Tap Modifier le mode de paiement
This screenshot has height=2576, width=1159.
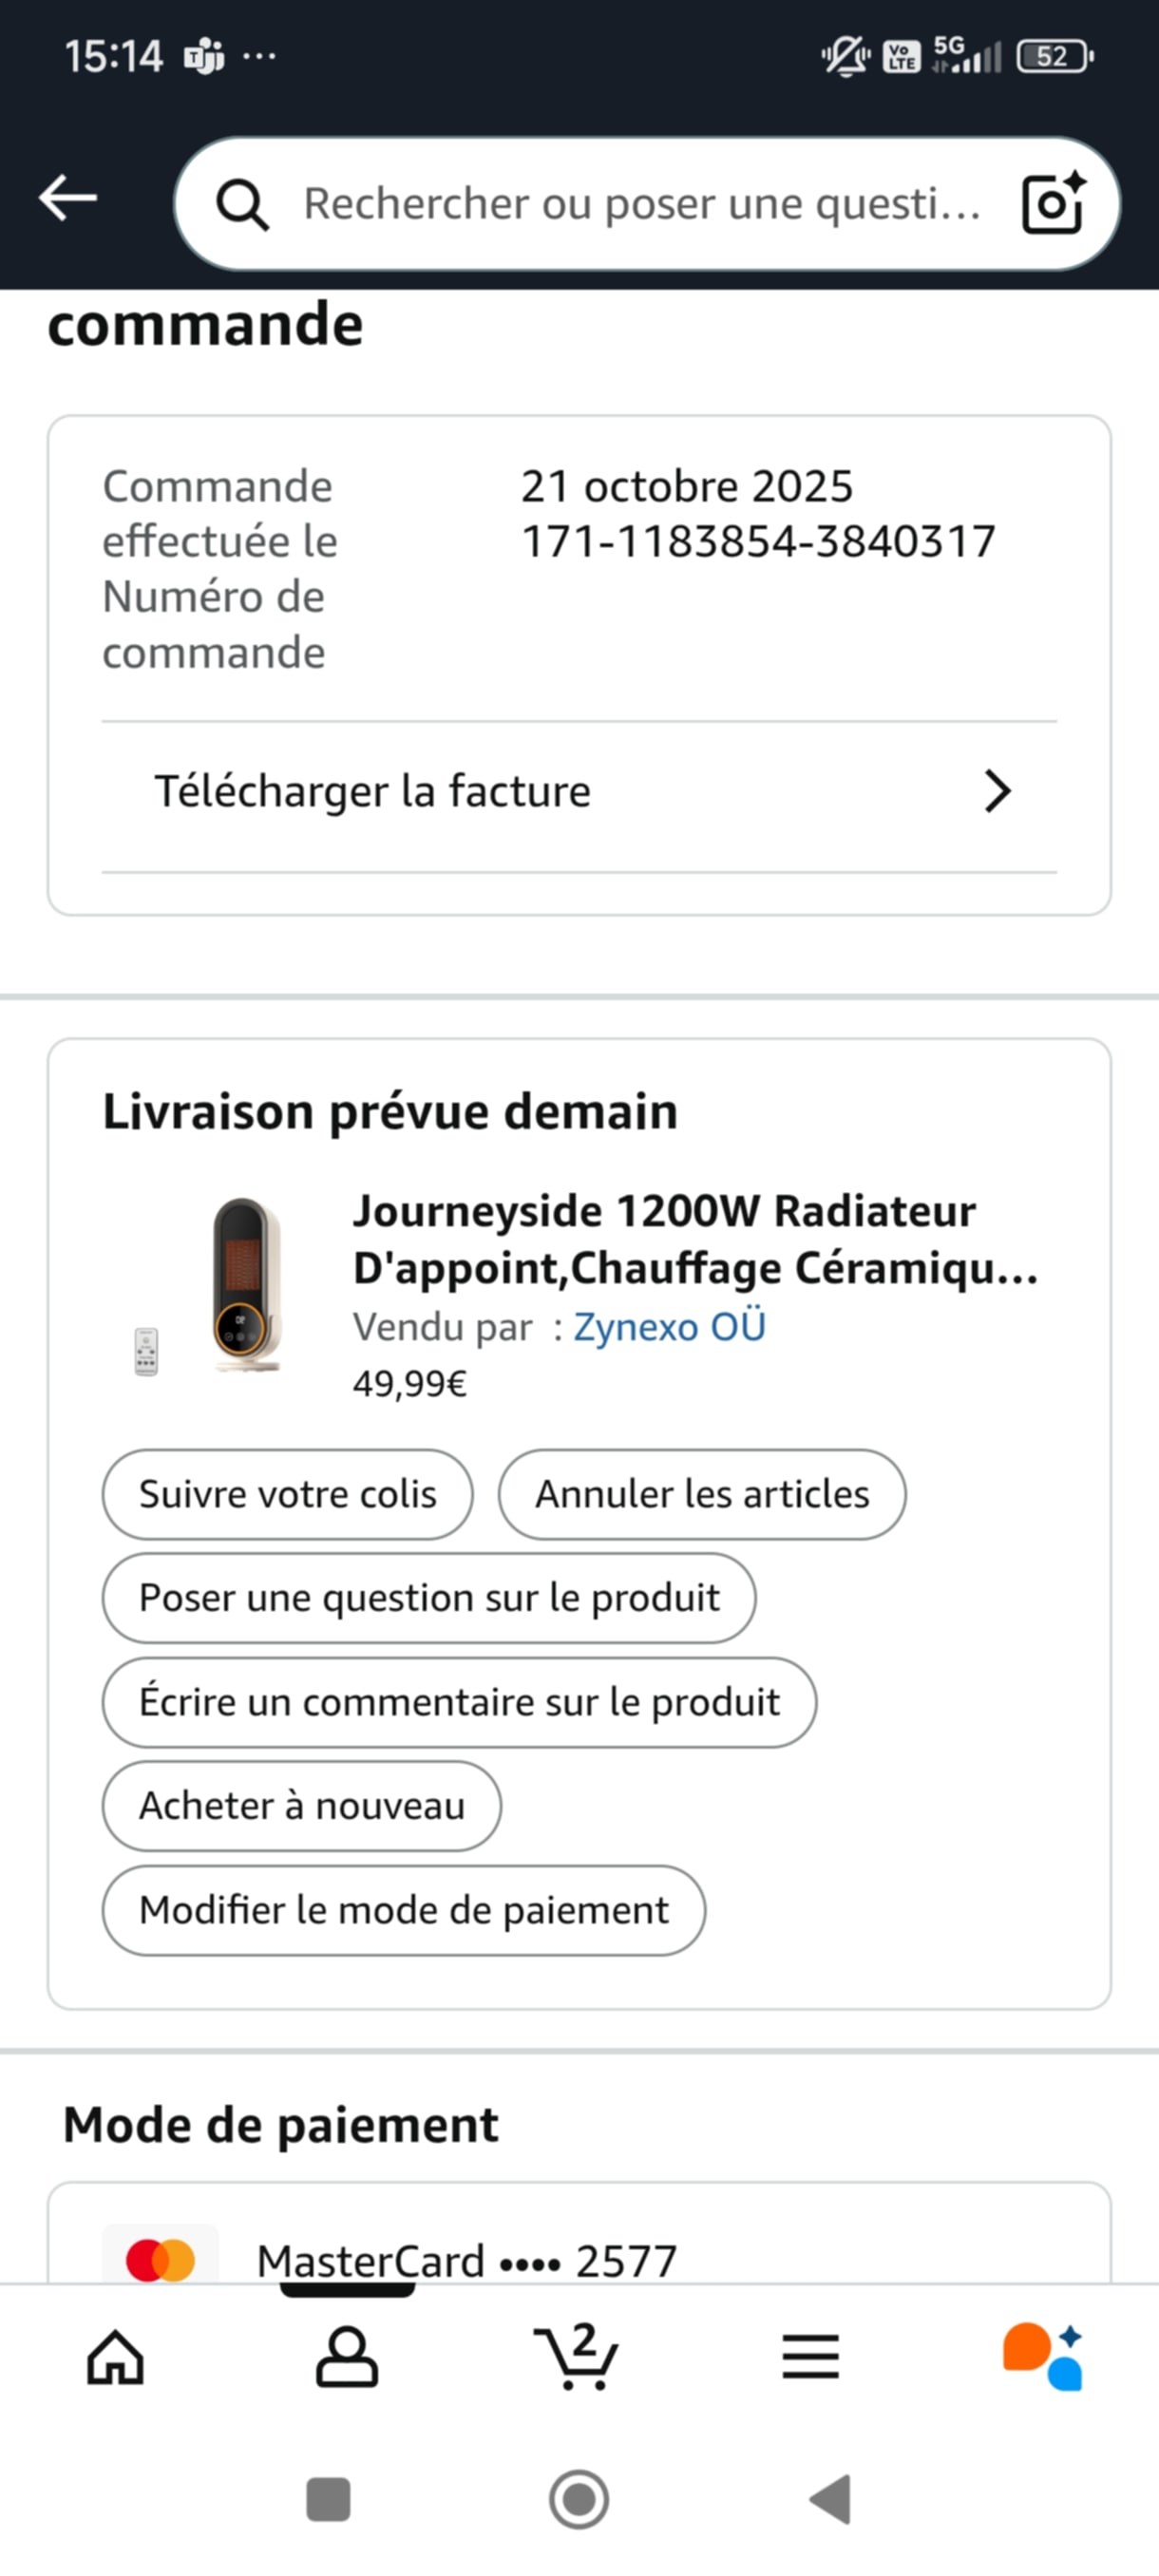pyautogui.click(x=404, y=1910)
